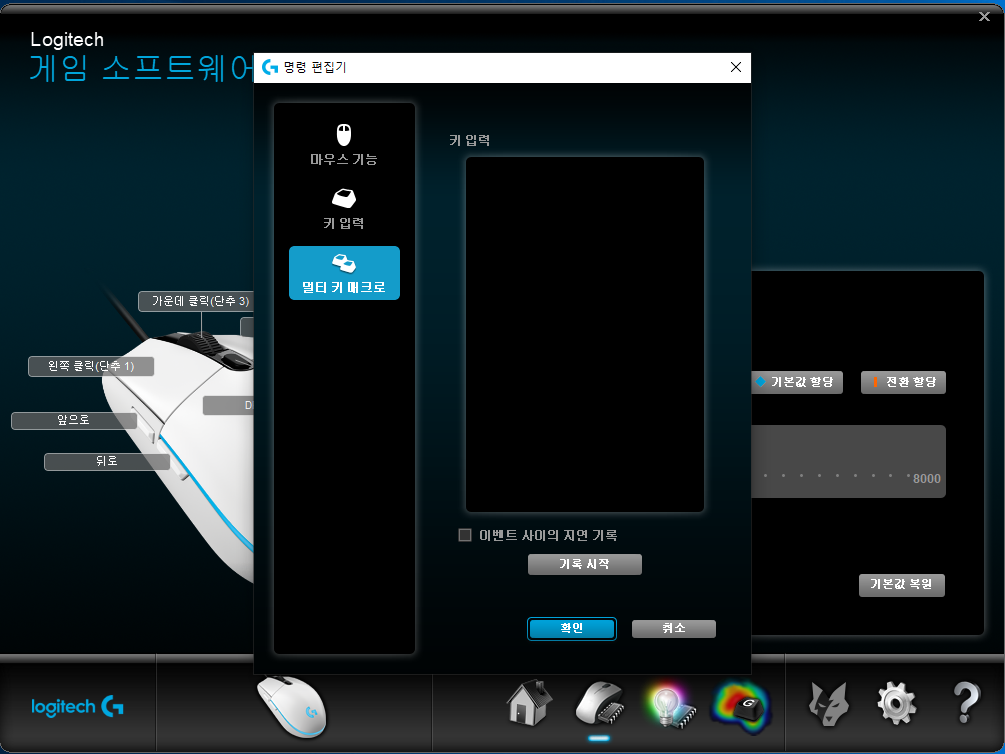
Task: Cancel with the 취소 button
Action: pos(674,628)
